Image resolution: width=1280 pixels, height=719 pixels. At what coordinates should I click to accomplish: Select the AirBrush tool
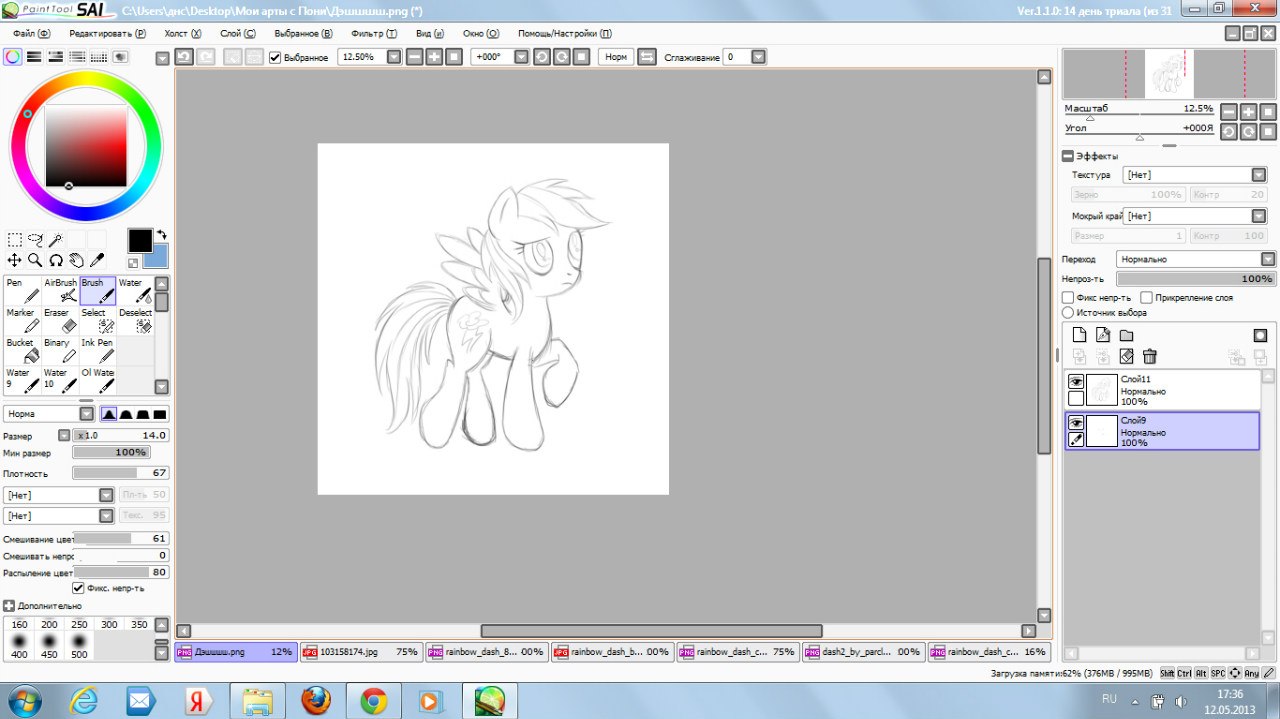61,290
